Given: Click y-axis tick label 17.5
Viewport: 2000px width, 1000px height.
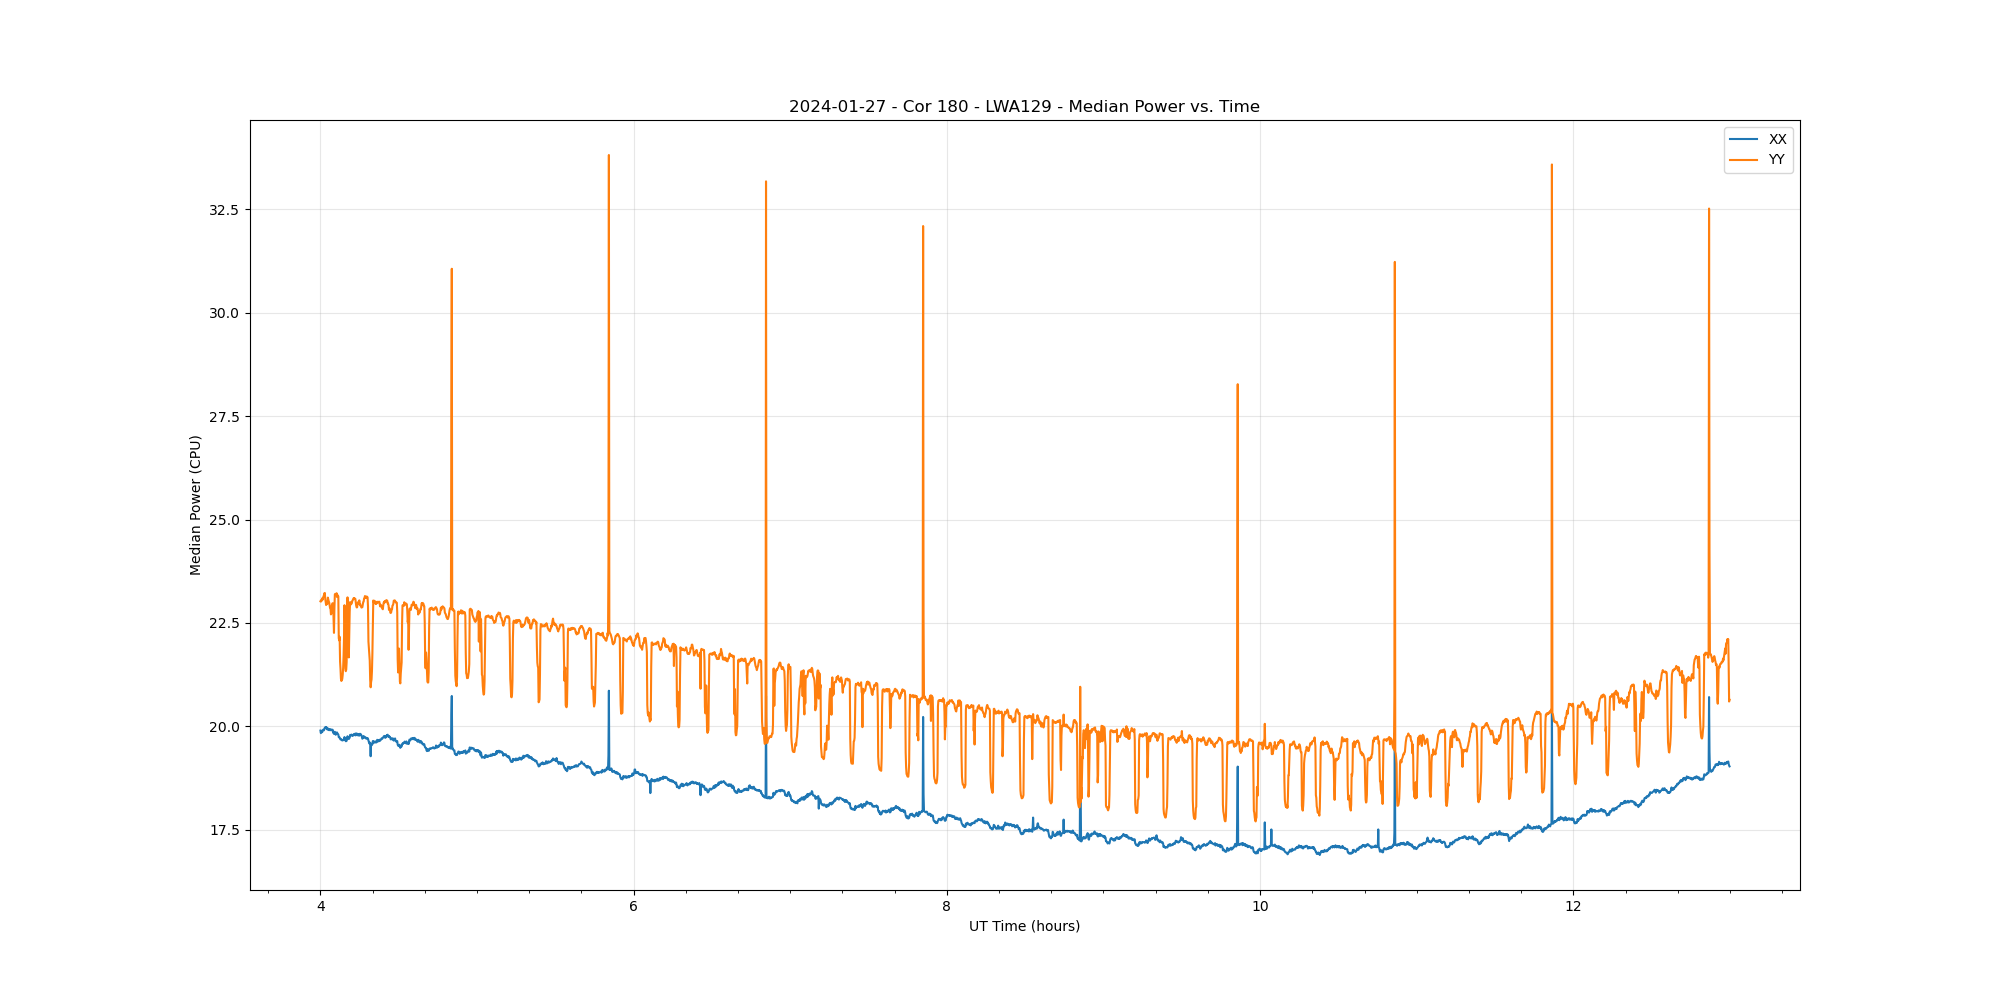Looking at the screenshot, I should click(x=224, y=830).
